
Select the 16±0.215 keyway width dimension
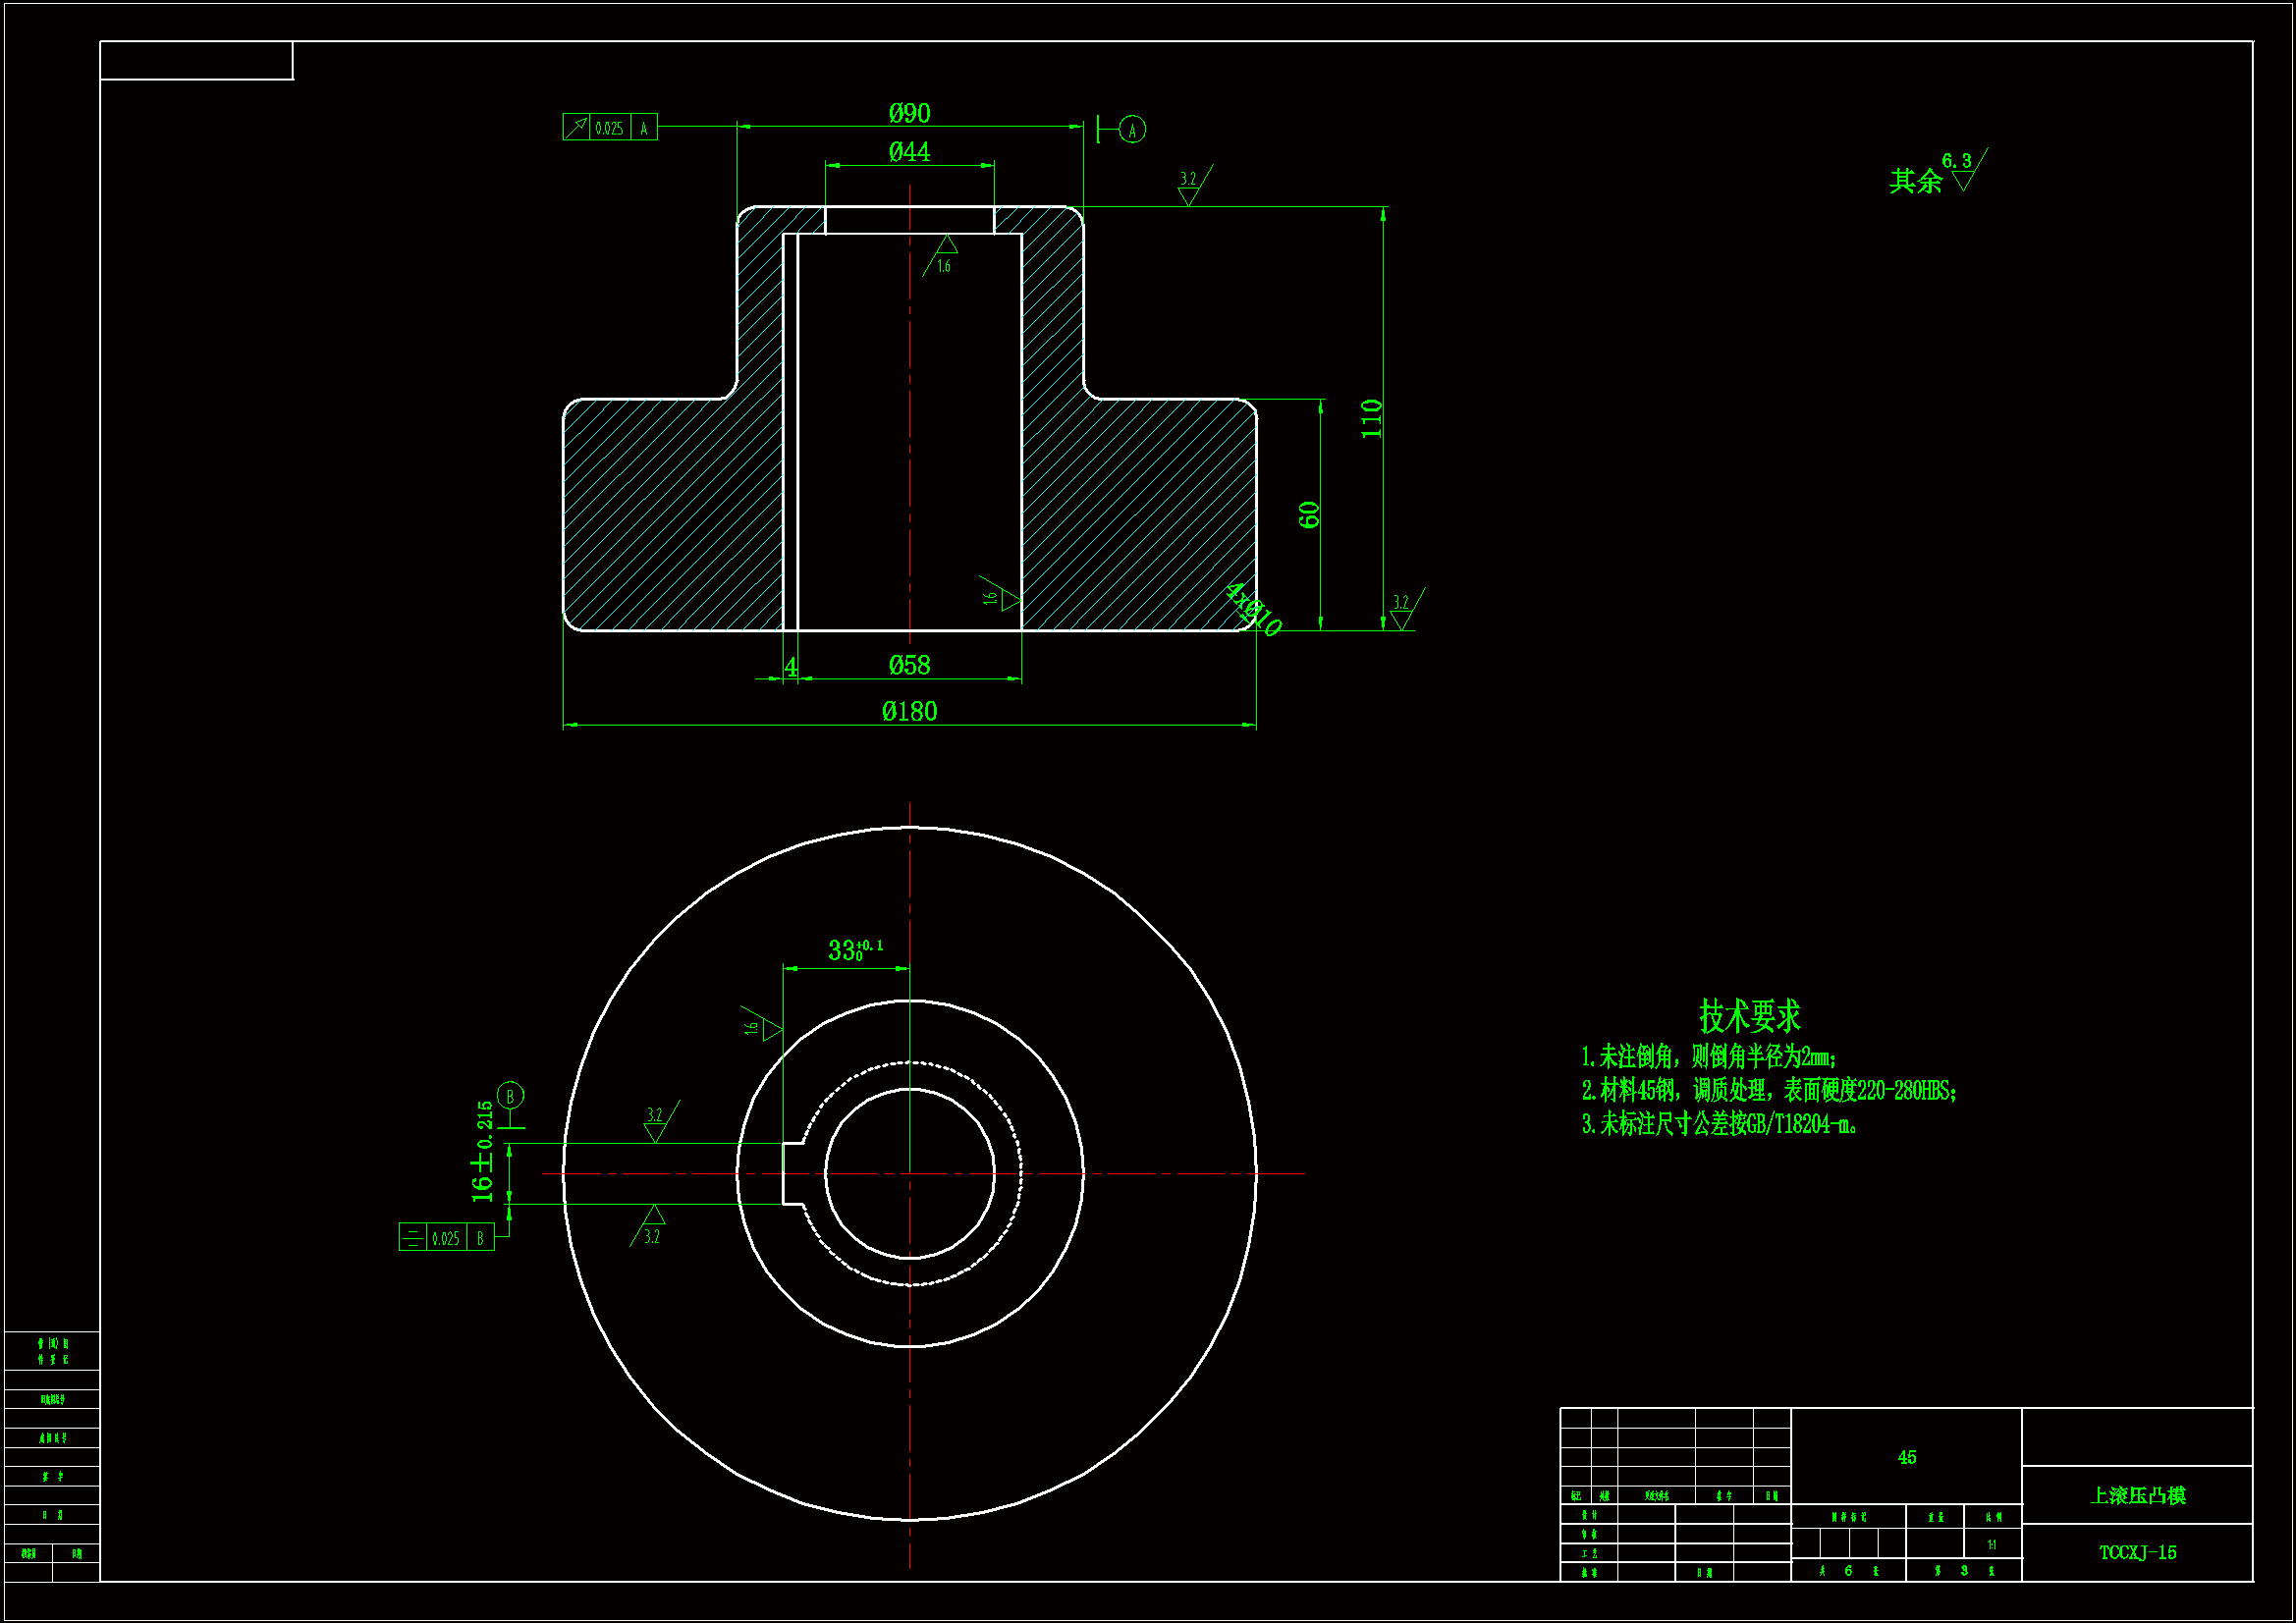click(x=483, y=1152)
